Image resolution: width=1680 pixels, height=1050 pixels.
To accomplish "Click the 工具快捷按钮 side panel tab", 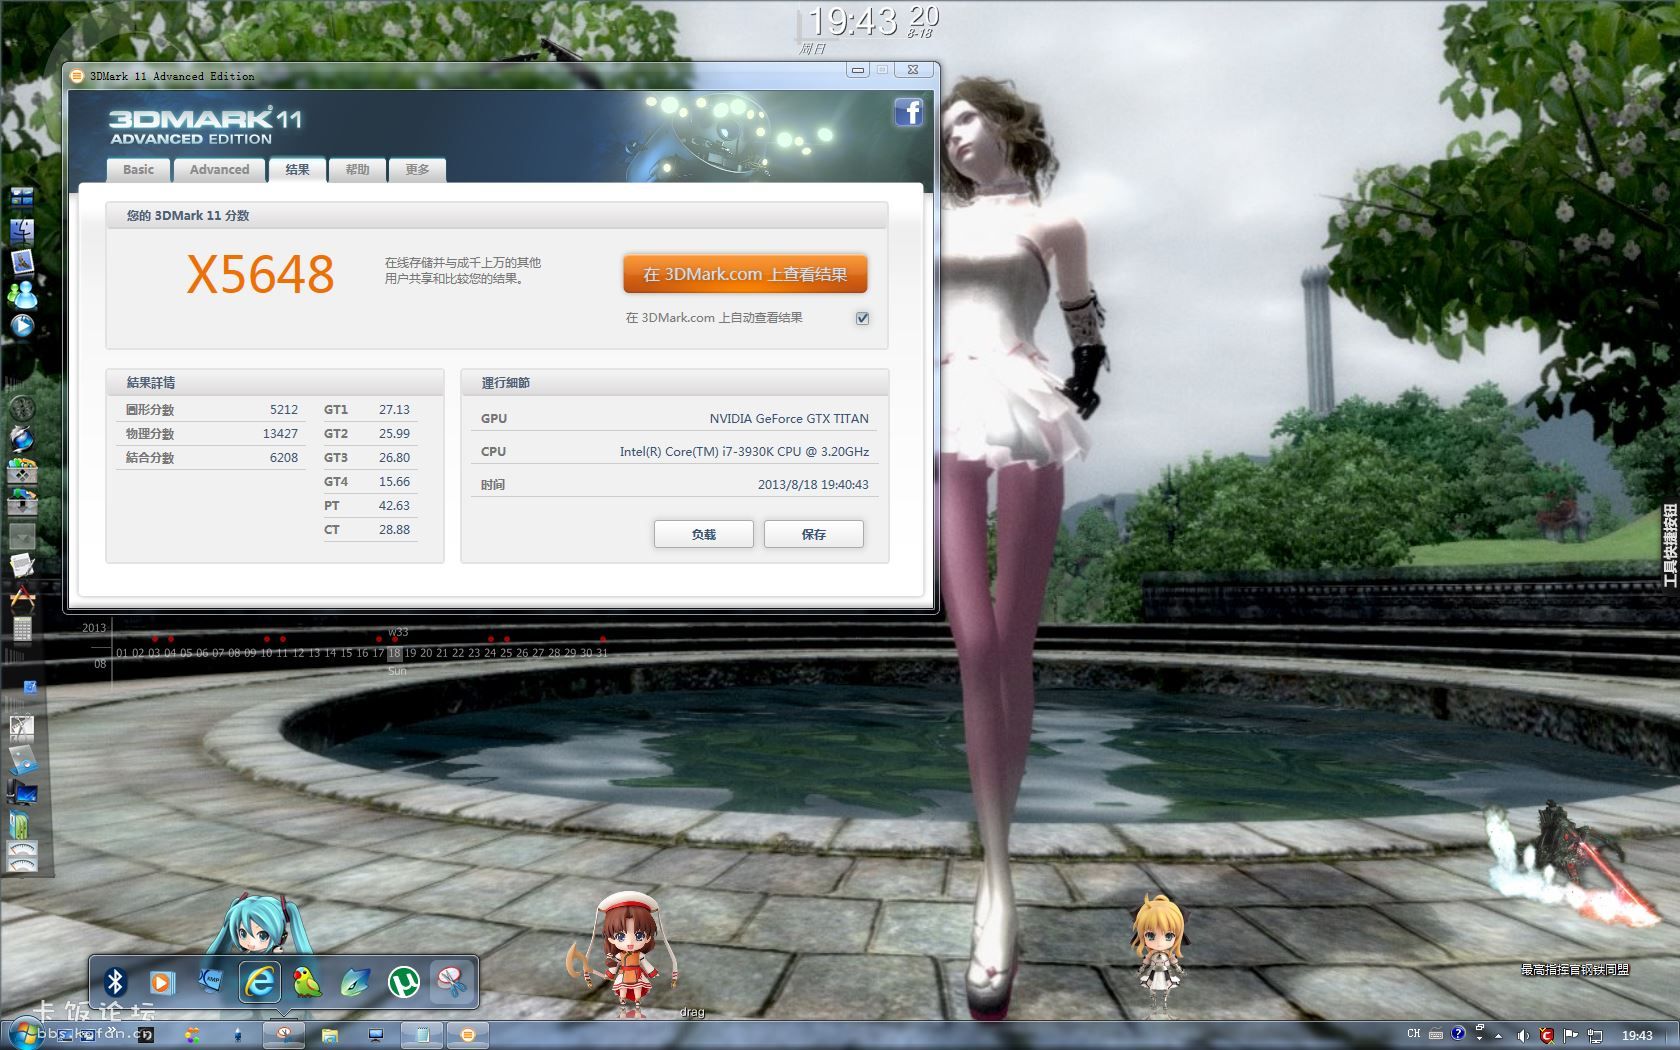I will click(1670, 545).
